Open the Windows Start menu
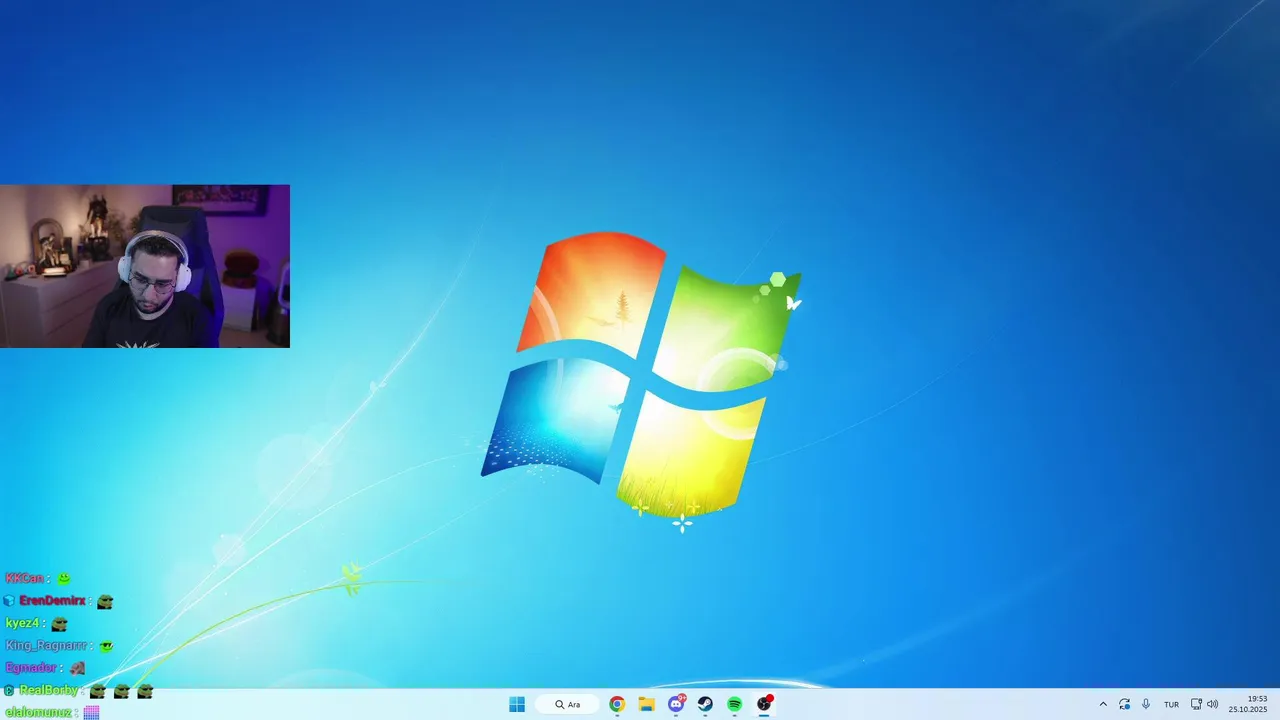This screenshot has width=1280, height=720. pos(517,704)
